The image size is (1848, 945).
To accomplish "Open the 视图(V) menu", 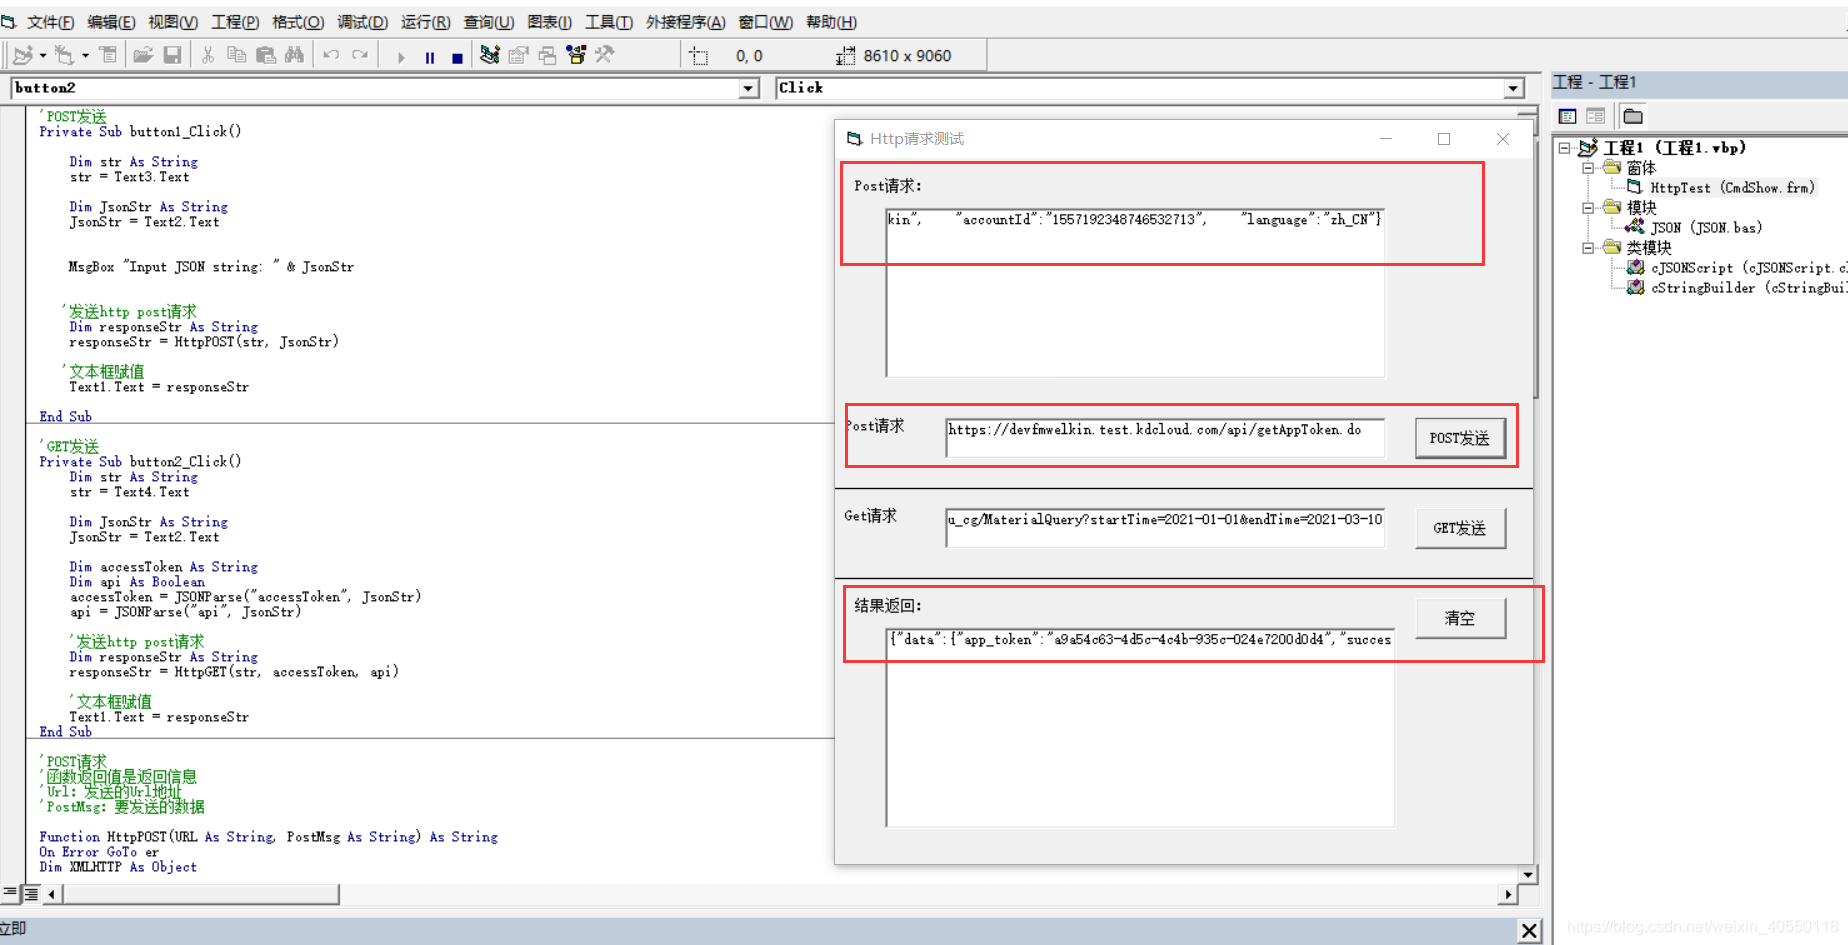I will (172, 22).
